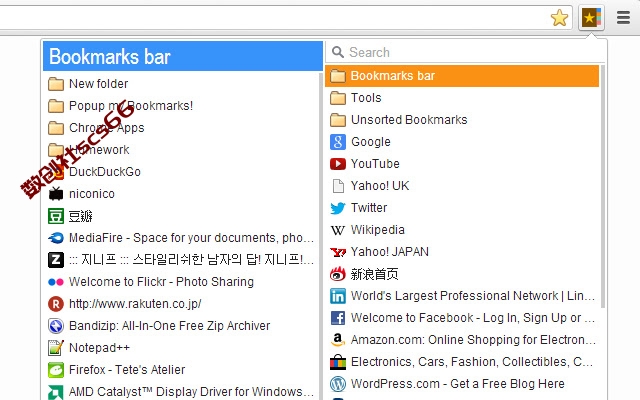Click the text 'Twitter'
The width and height of the screenshot is (640, 400).
(x=369, y=208)
